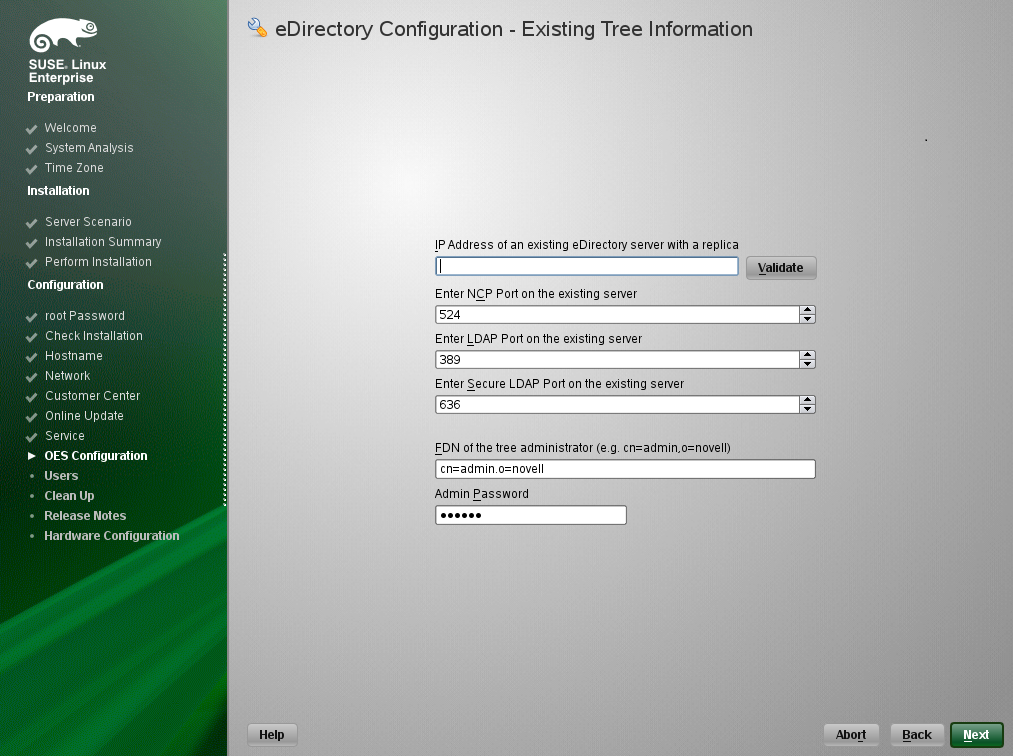Select the Check Installation step
The height and width of the screenshot is (756, 1013).
[94, 336]
